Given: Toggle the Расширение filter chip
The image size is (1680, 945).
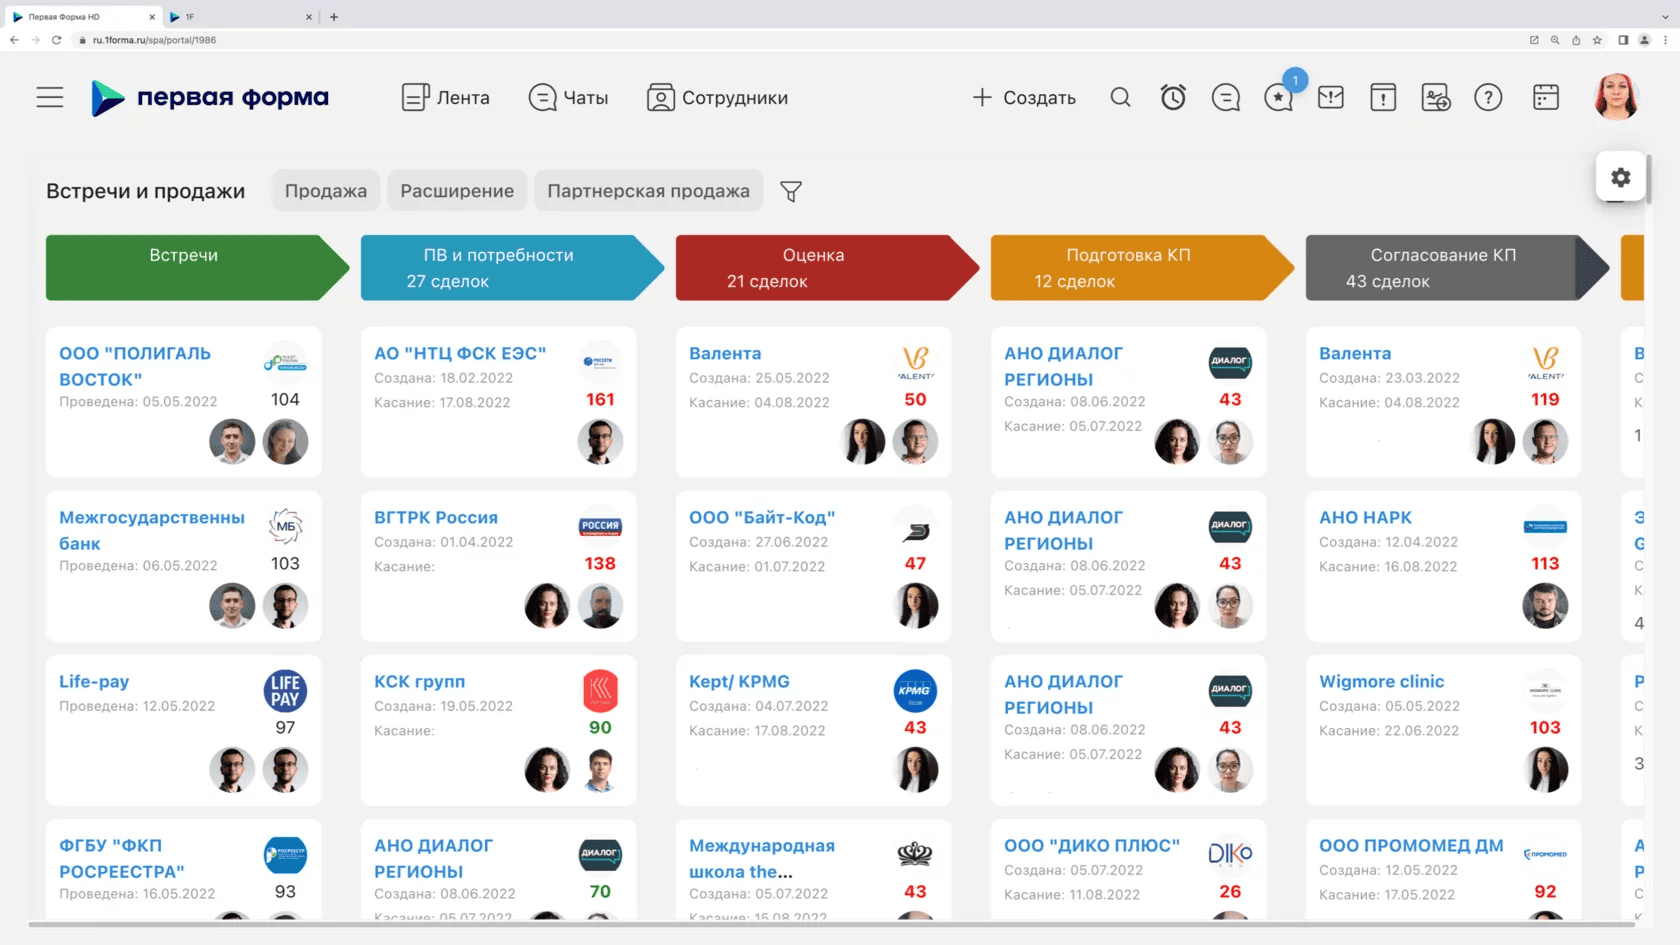Looking at the screenshot, I should [x=457, y=191].
